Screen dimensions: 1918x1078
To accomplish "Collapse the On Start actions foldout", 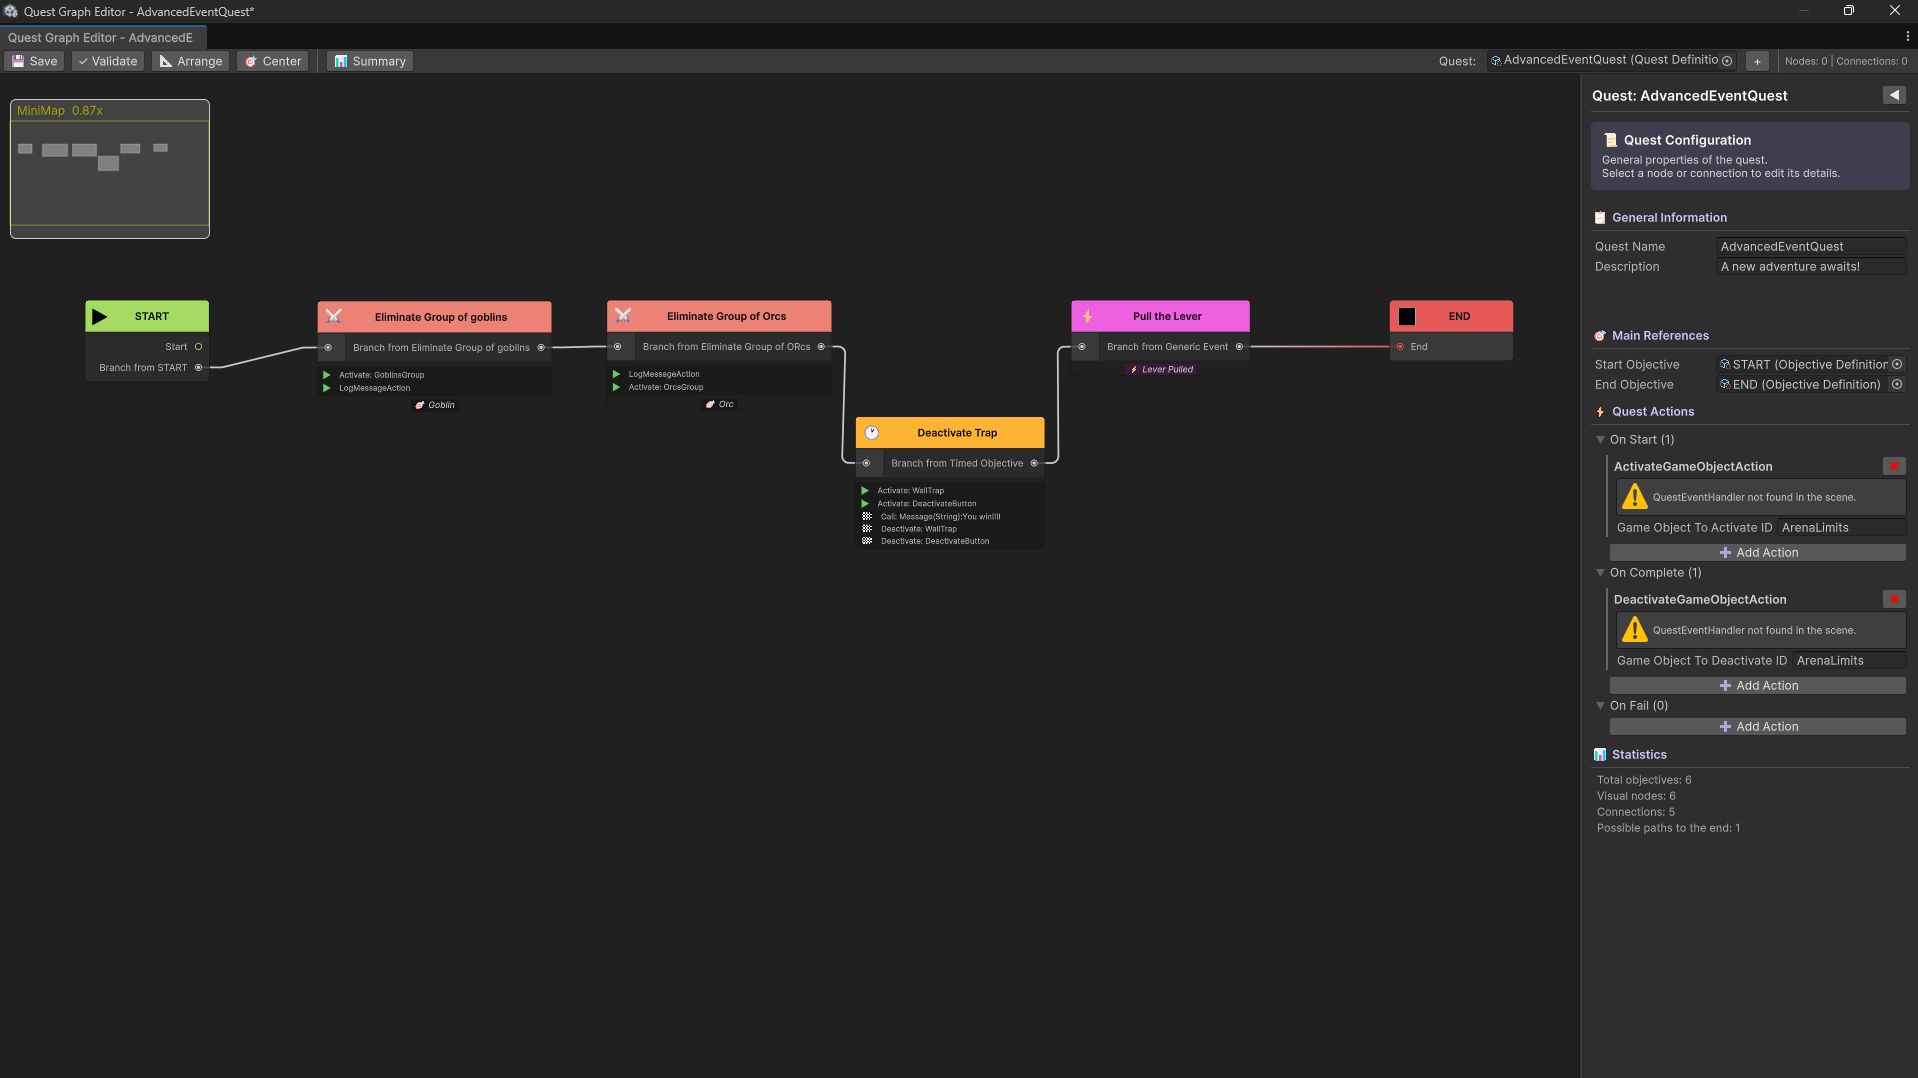I will pos(1600,440).
